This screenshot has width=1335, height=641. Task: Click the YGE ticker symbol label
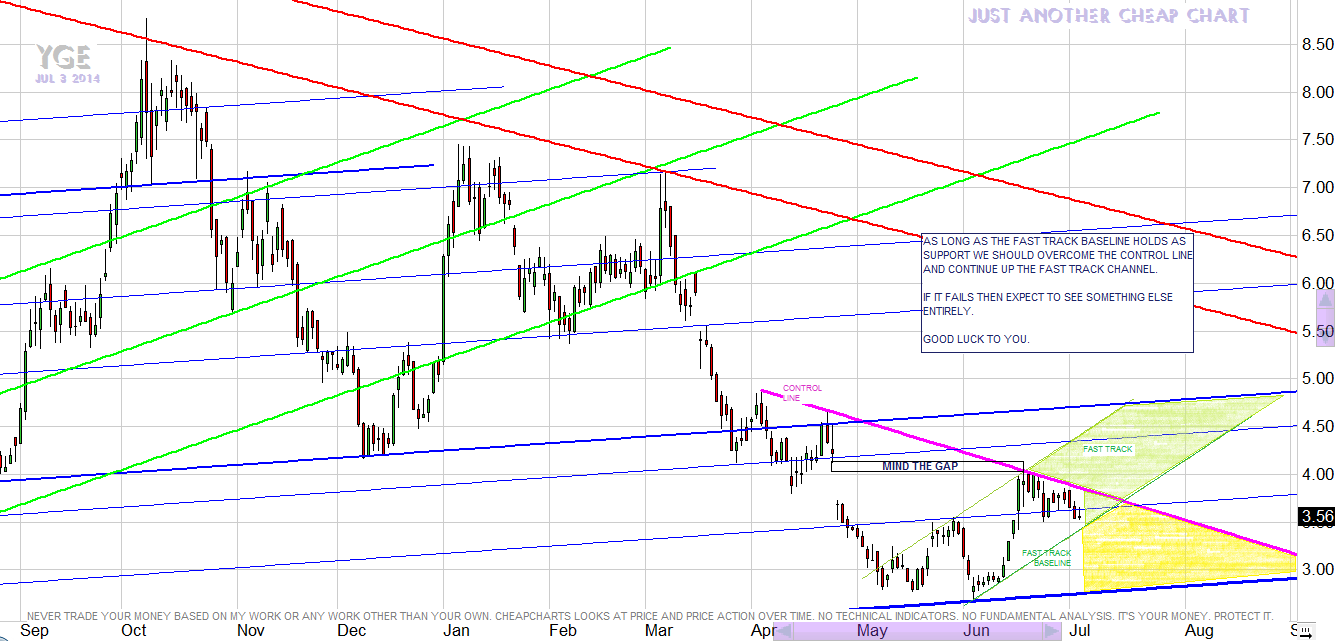(x=63, y=57)
